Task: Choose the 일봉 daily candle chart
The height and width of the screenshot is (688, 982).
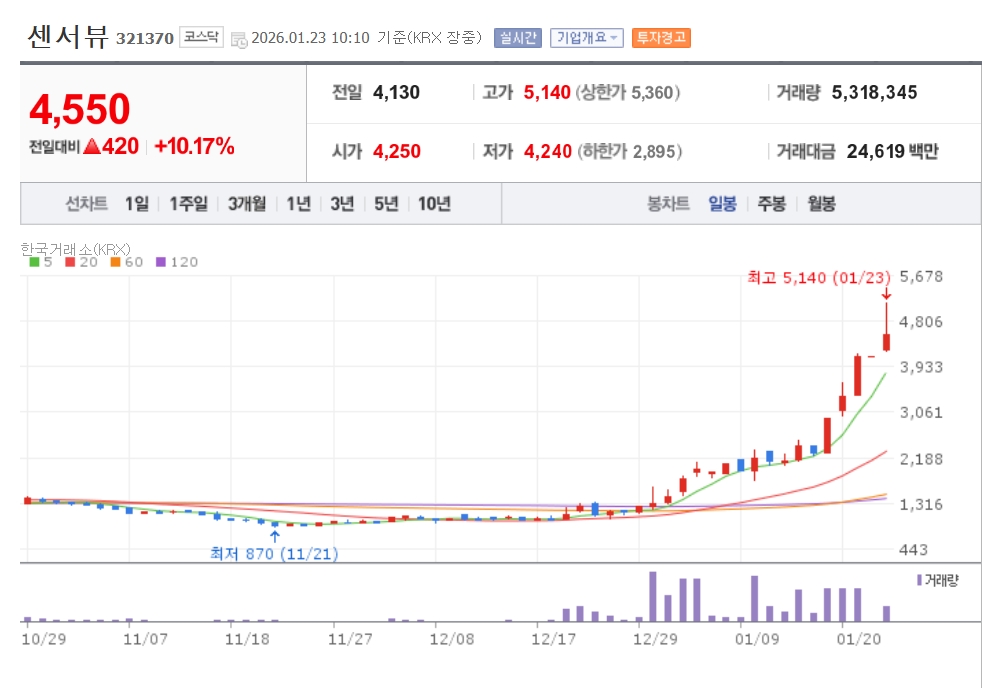Action: click(722, 204)
